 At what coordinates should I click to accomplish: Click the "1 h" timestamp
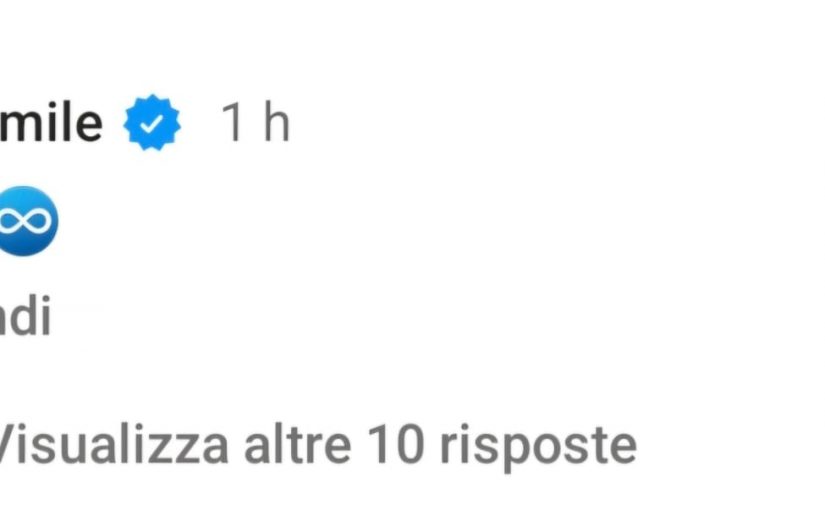(x=256, y=123)
